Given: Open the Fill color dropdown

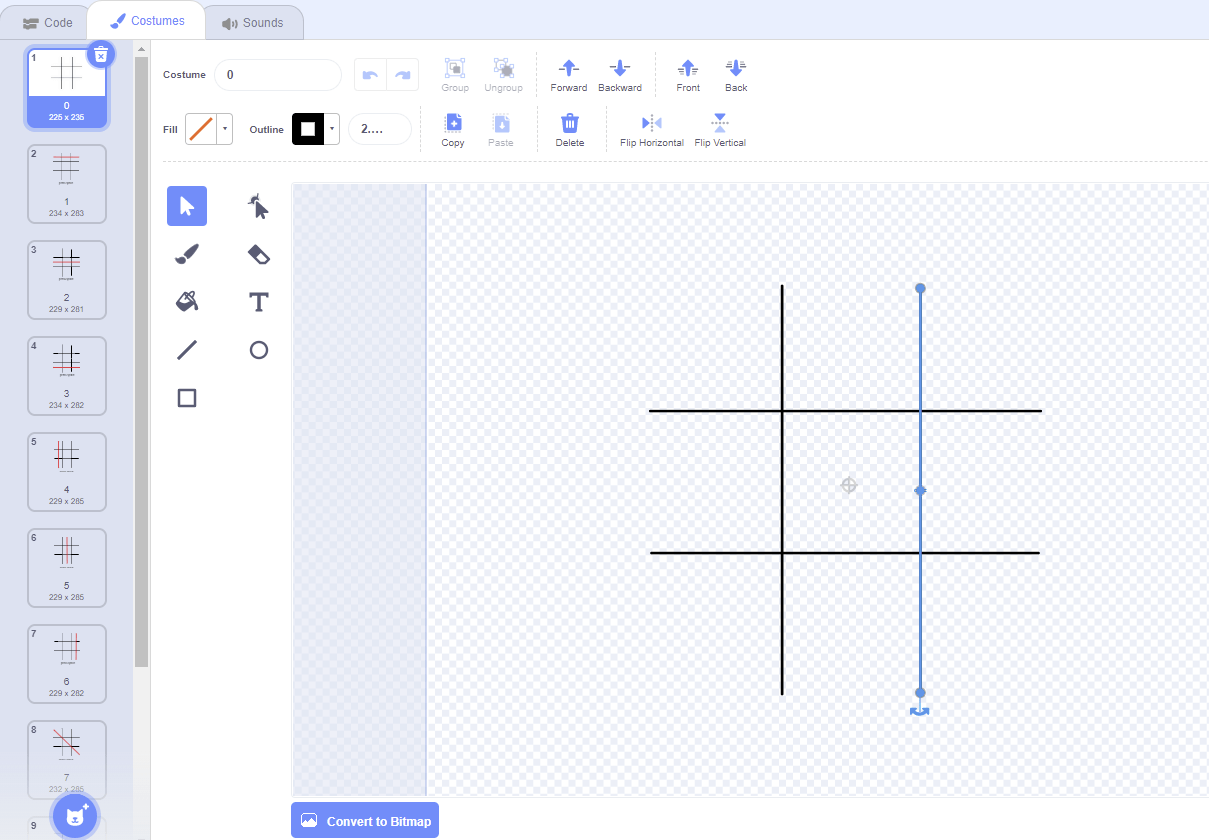Looking at the screenshot, I should [225, 129].
